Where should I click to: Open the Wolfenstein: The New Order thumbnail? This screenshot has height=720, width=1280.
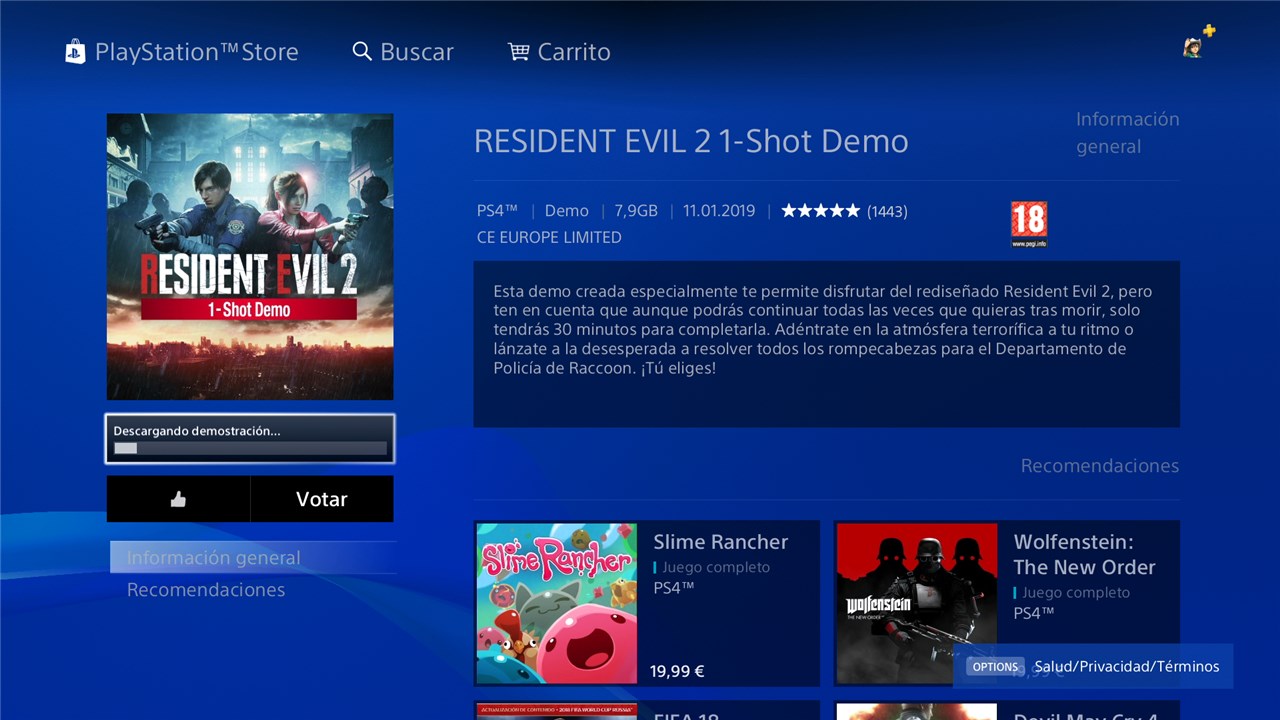pos(917,603)
